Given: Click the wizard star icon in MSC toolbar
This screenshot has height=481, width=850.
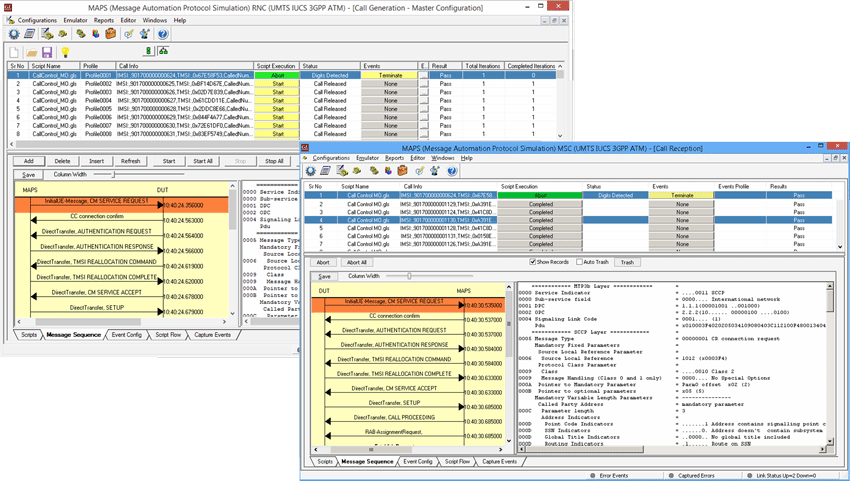Looking at the screenshot, I should (435, 171).
